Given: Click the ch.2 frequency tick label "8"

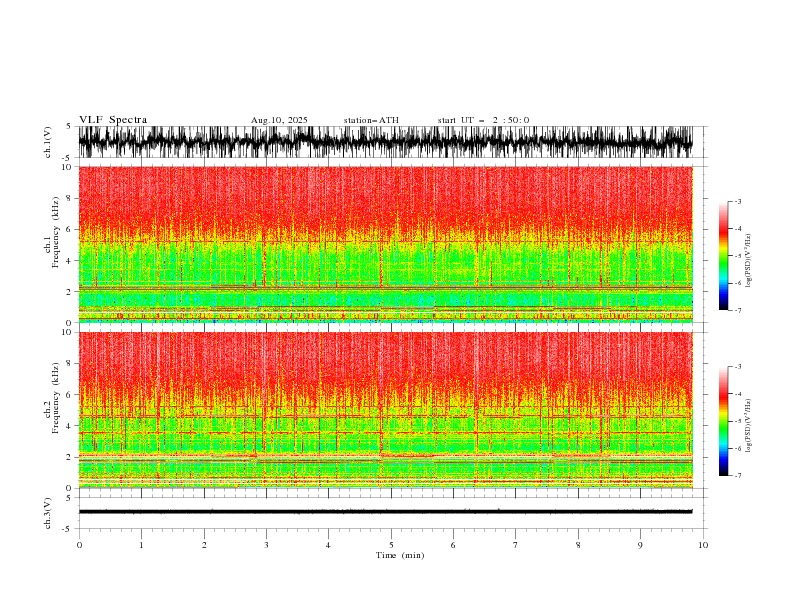Looking at the screenshot, I should (70, 364).
